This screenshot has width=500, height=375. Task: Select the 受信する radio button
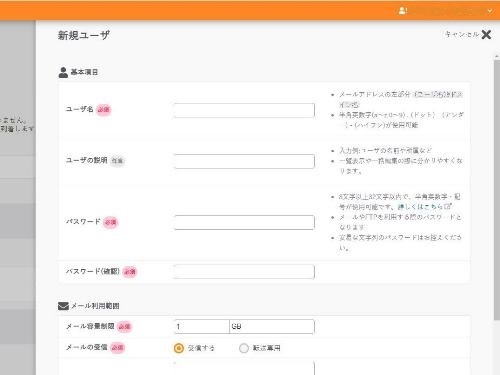[179, 348]
